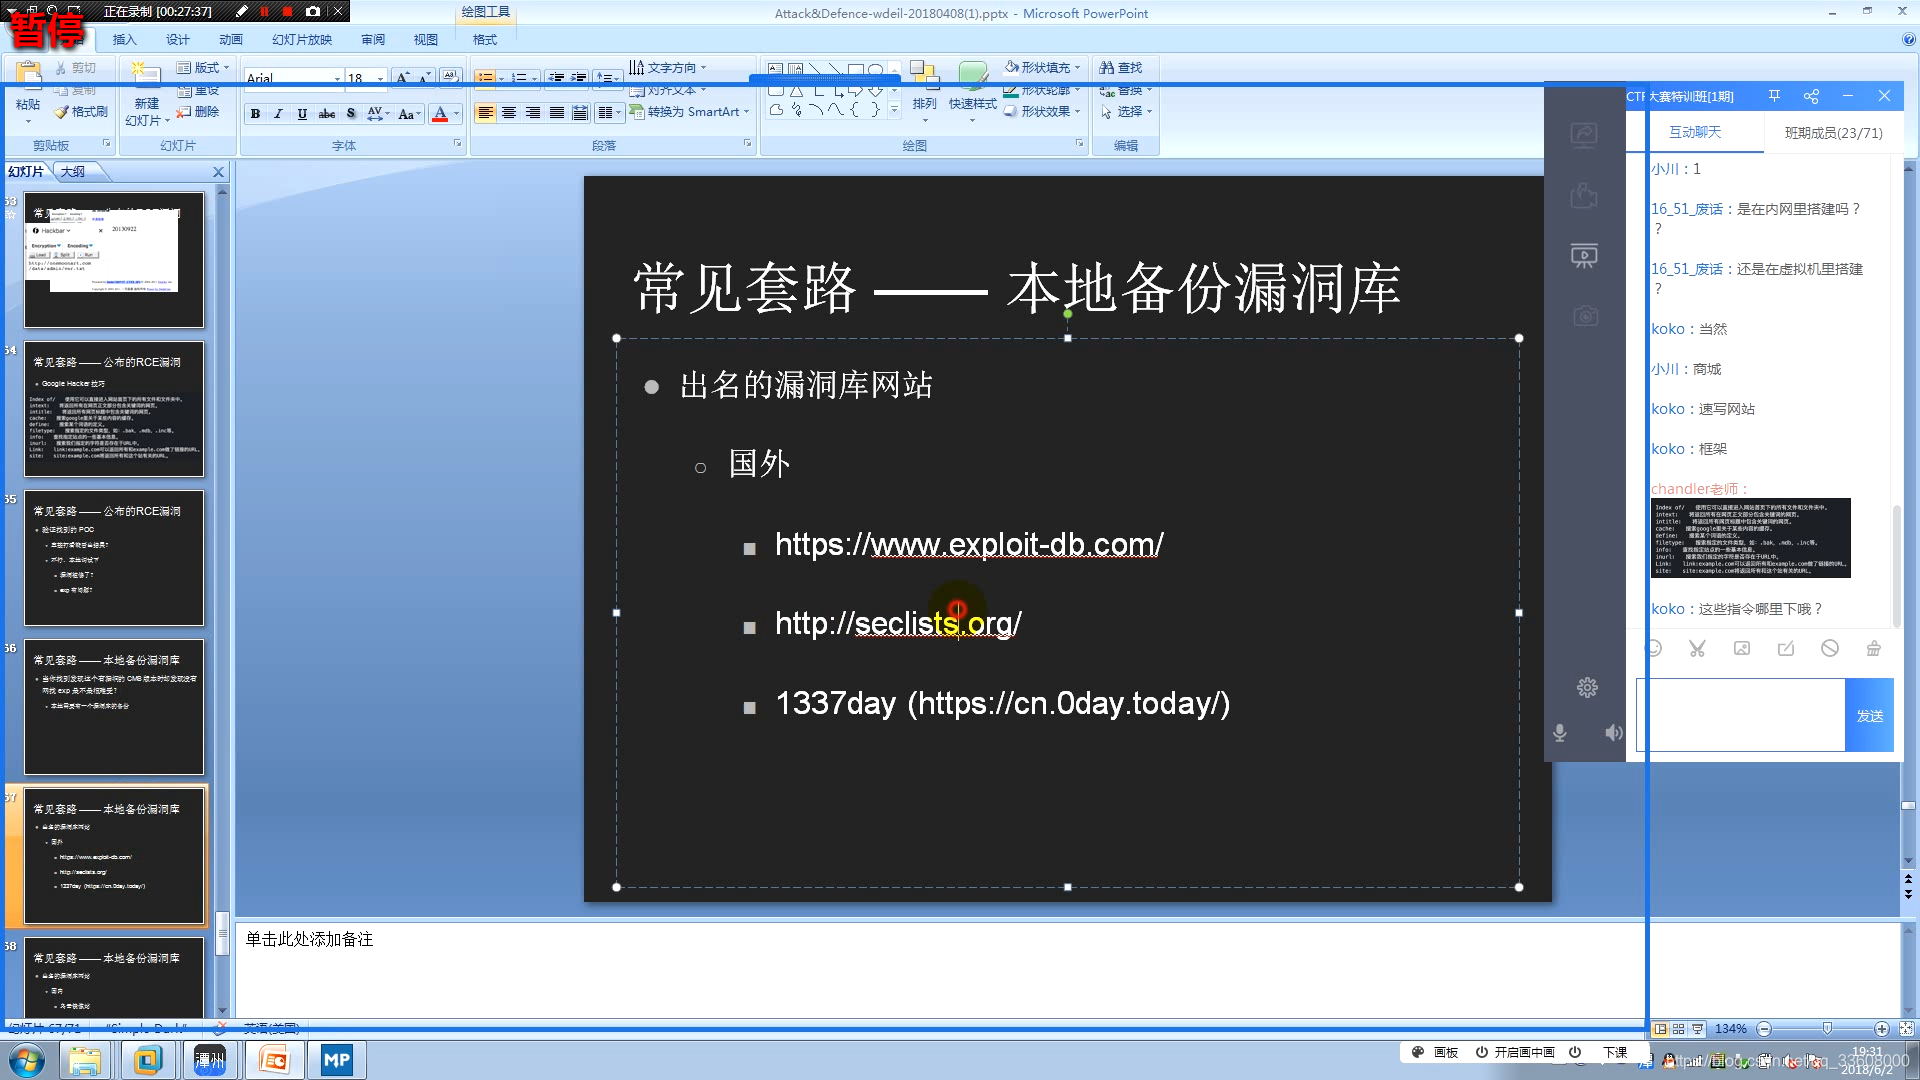This screenshot has width=1920, height=1080.
Task: Toggle underline text formatting
Action: 302,114
